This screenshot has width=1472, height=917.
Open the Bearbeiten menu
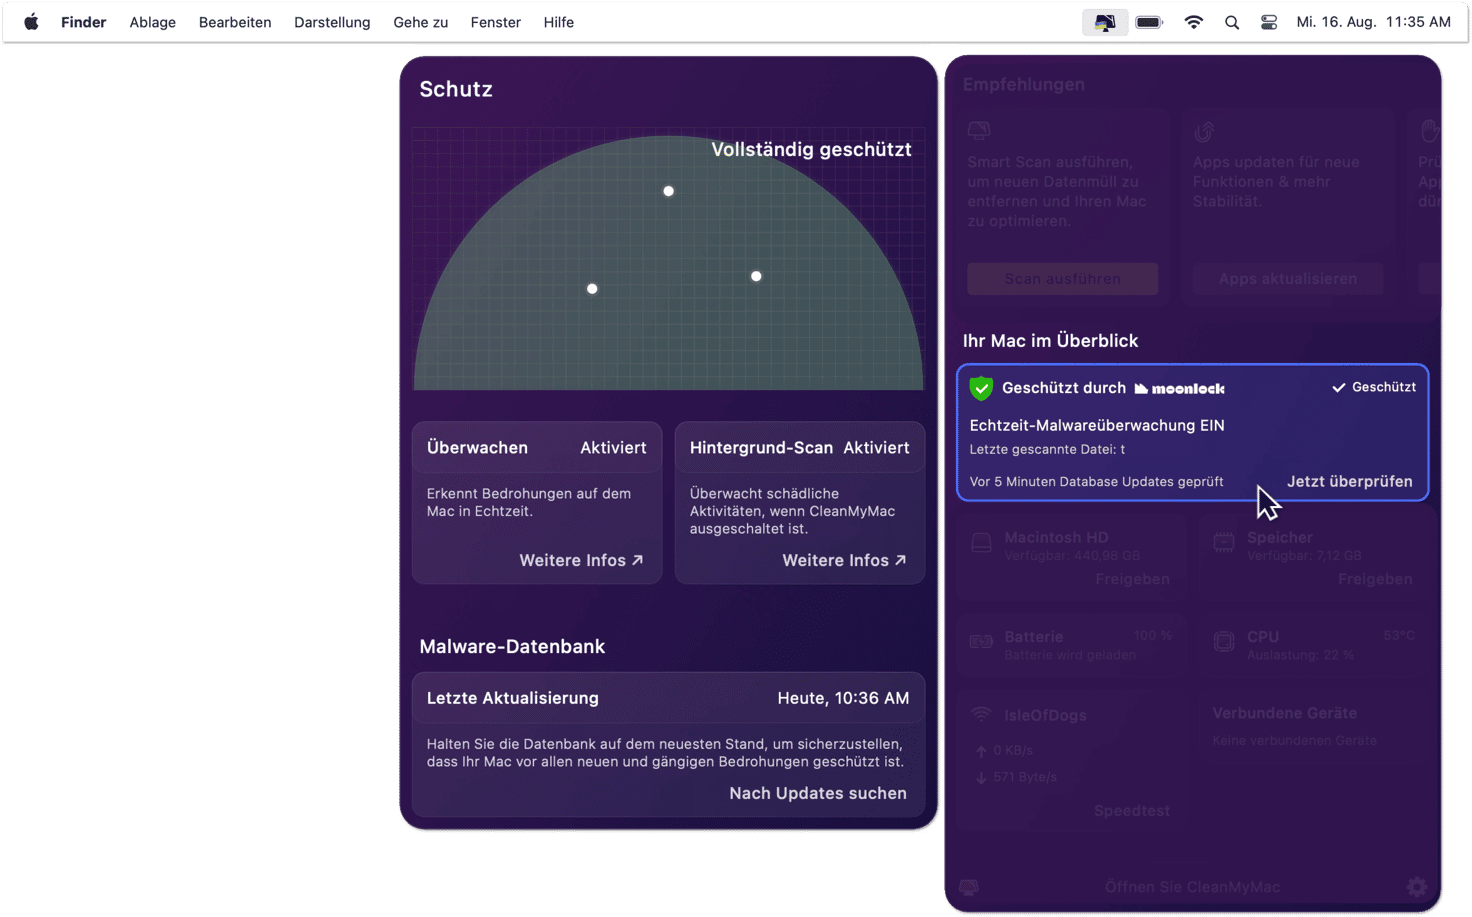pos(235,22)
